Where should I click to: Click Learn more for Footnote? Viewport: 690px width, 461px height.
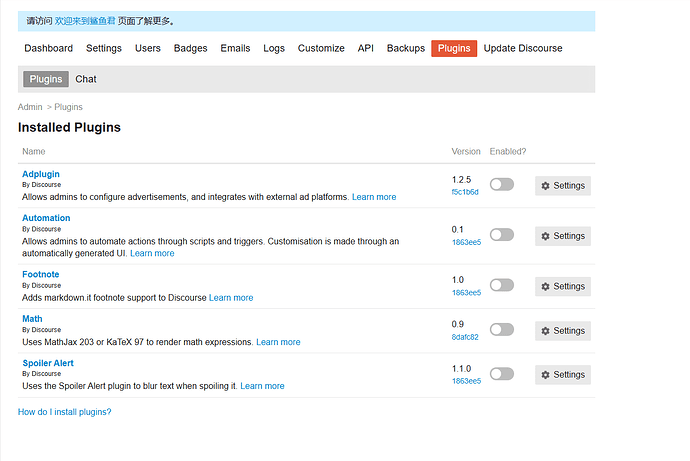tap(231, 298)
